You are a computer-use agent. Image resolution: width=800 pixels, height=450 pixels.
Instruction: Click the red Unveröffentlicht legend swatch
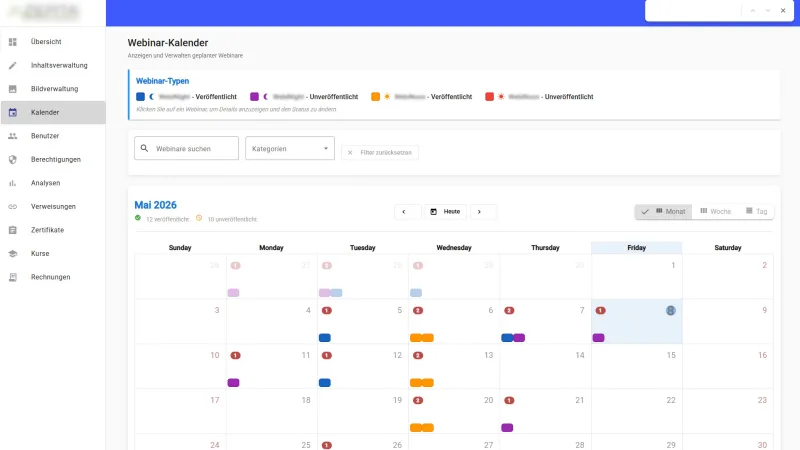[x=489, y=96]
